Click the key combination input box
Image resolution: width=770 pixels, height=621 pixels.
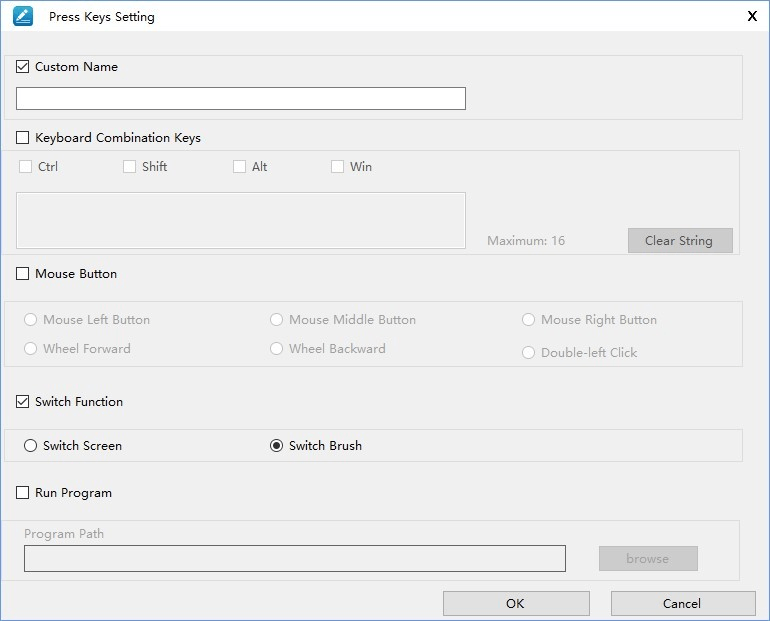(x=240, y=220)
